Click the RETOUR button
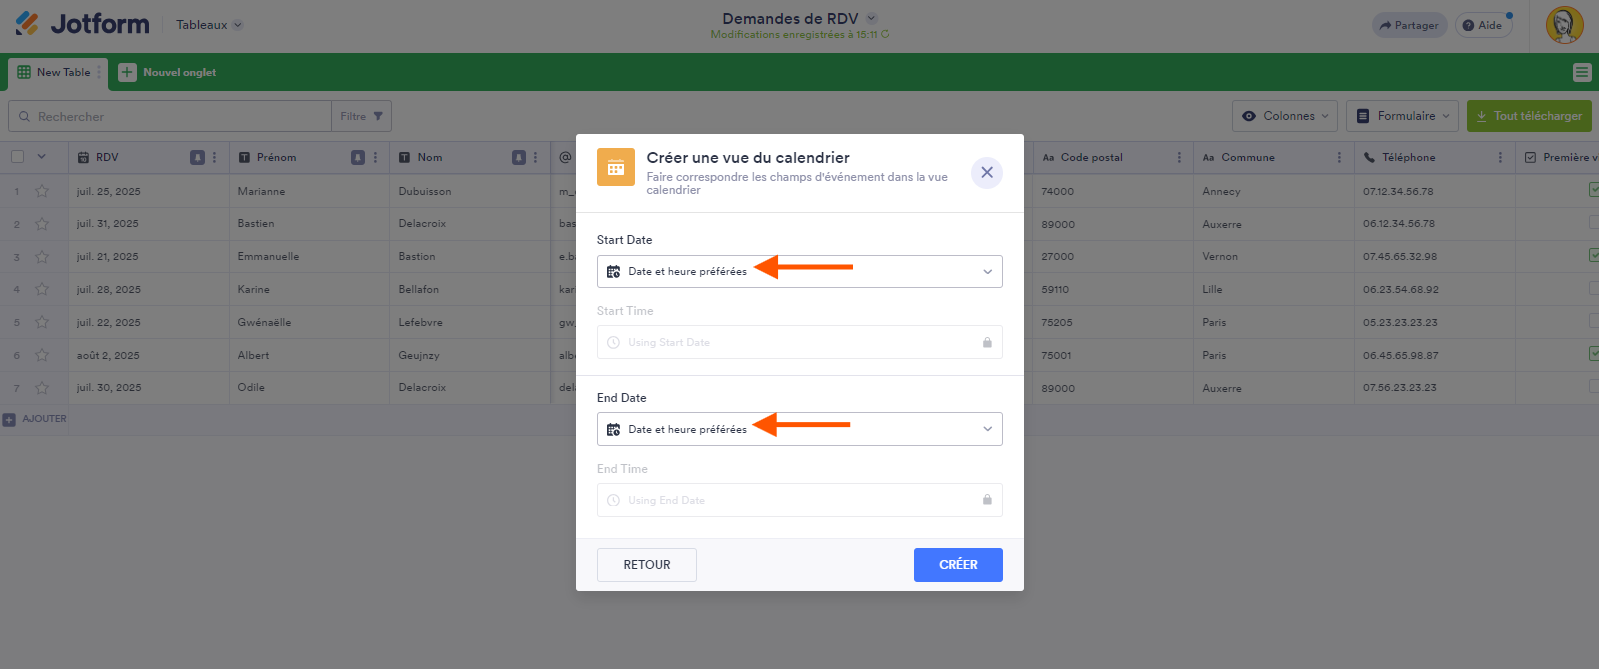1599x669 pixels. pyautogui.click(x=646, y=565)
